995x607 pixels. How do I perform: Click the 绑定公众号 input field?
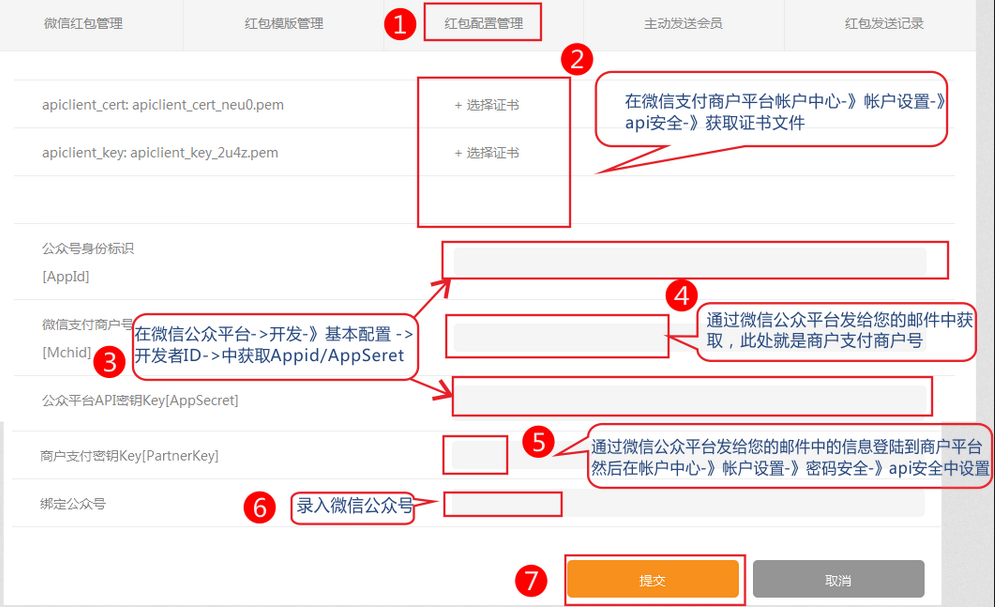pyautogui.click(x=505, y=504)
